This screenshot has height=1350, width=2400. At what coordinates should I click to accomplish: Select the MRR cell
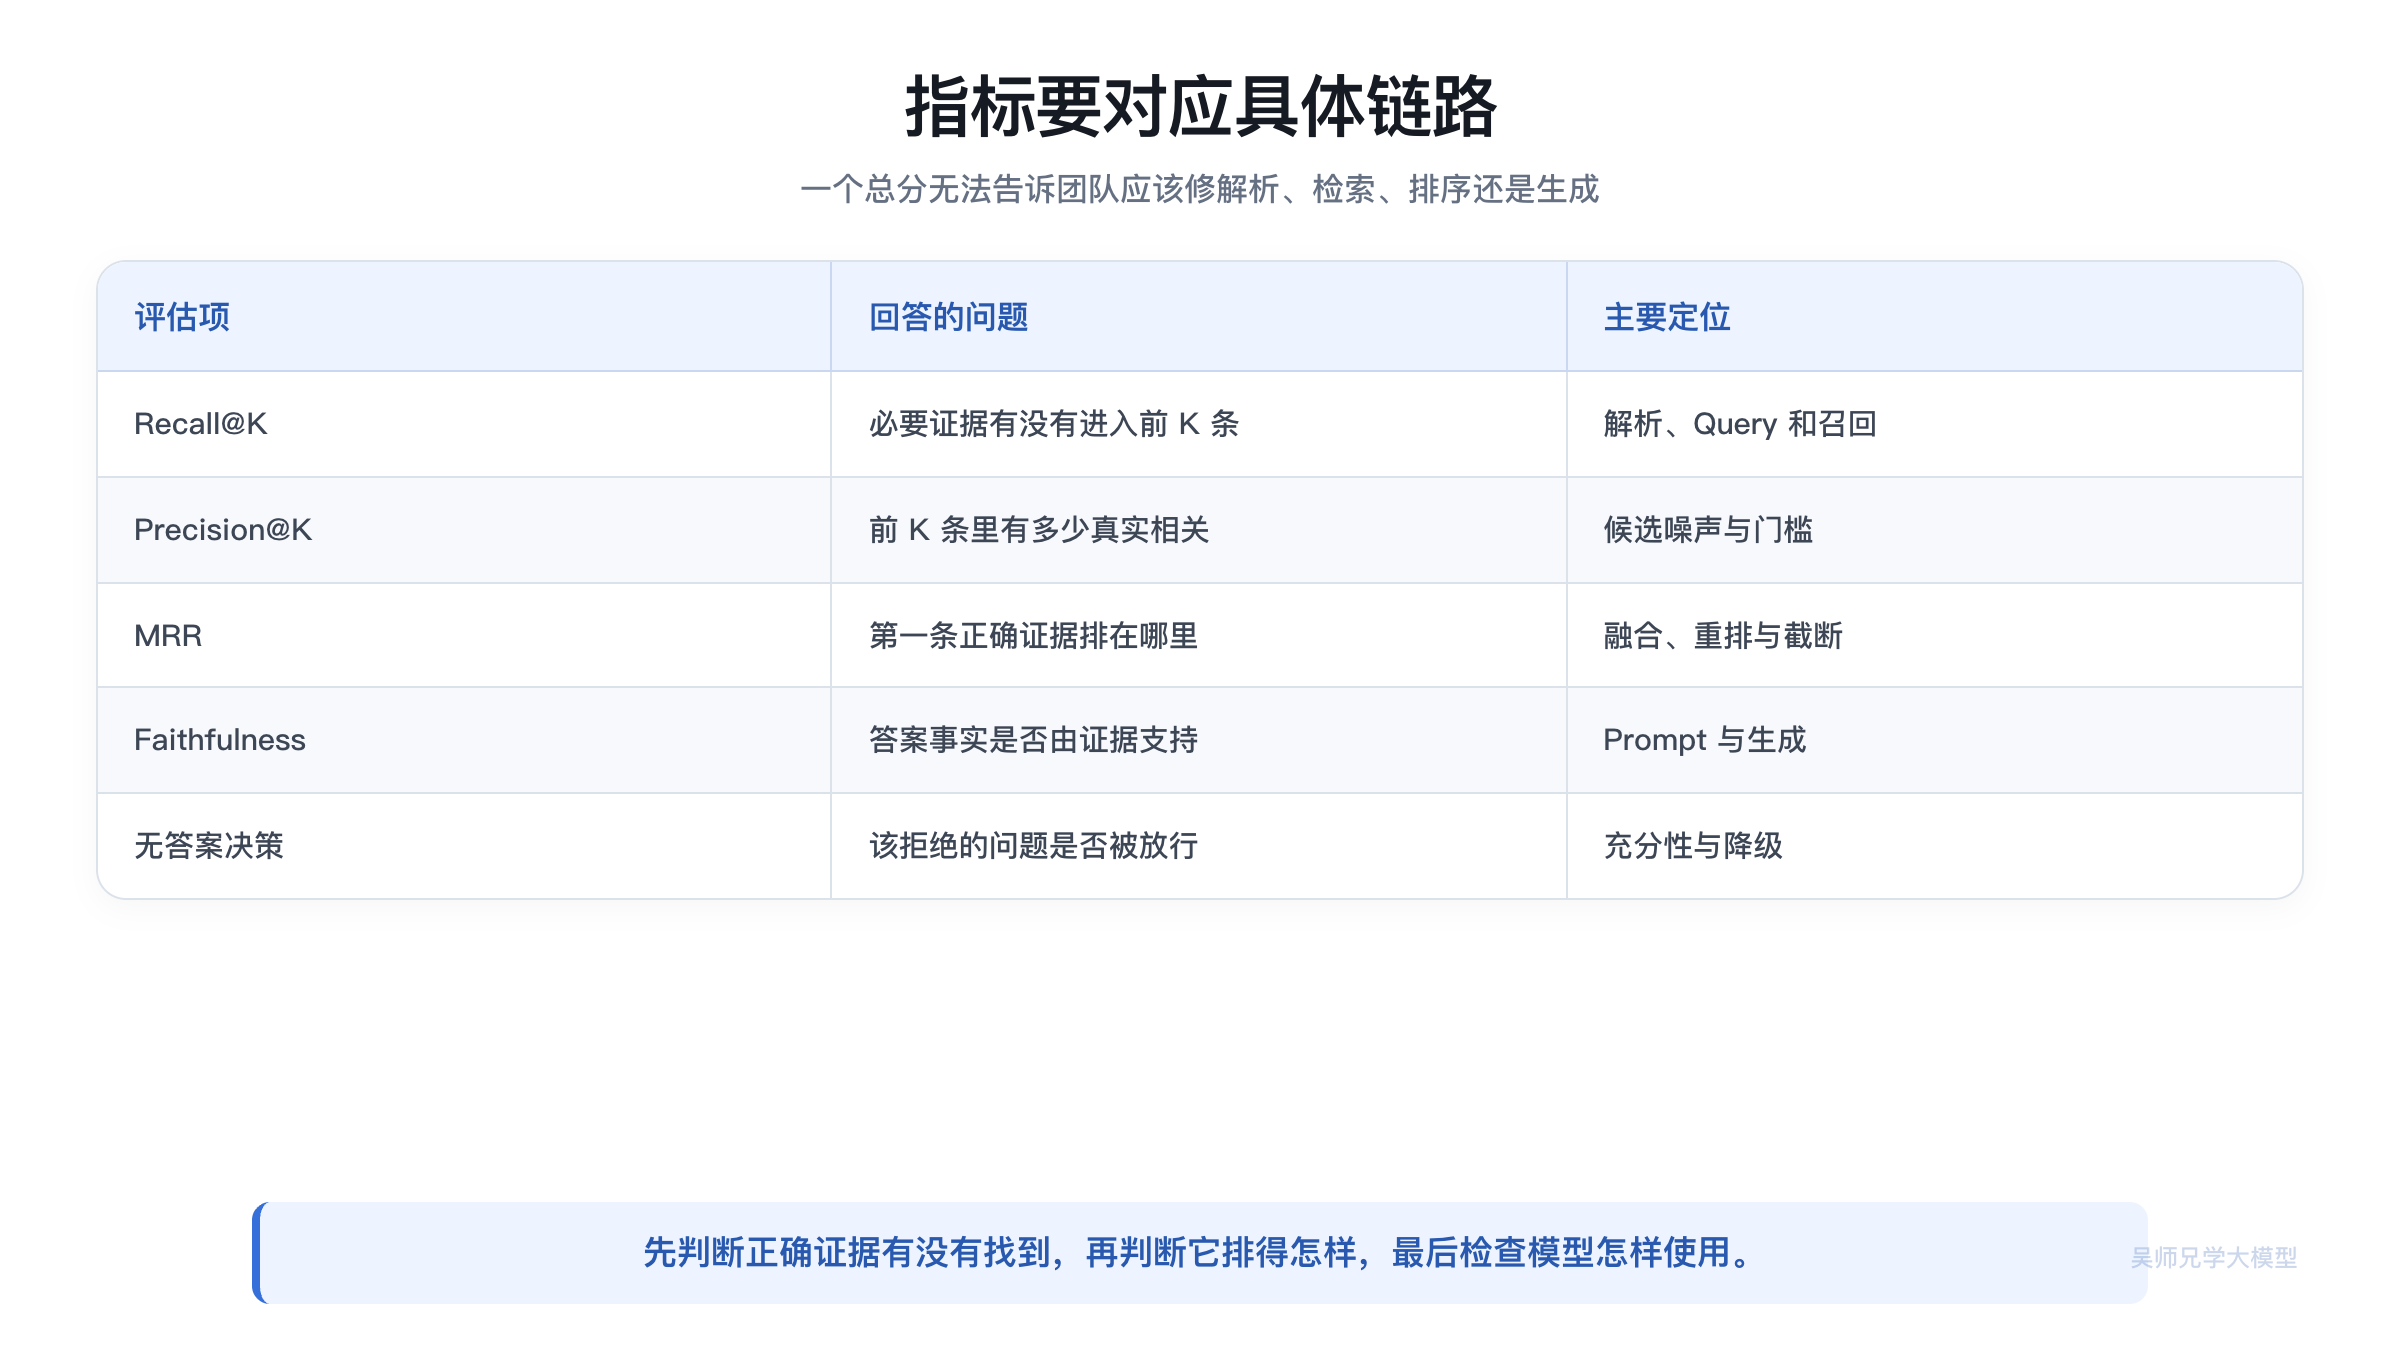click(x=464, y=635)
